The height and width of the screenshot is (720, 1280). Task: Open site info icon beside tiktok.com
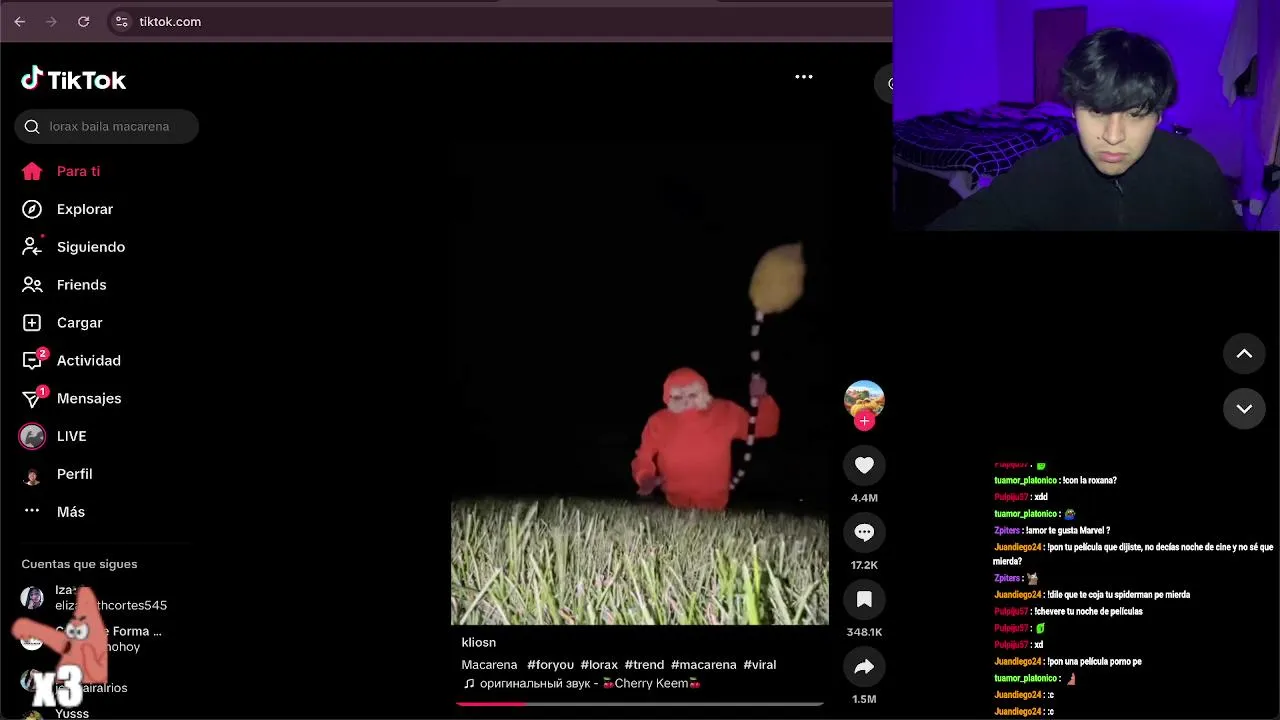121,21
